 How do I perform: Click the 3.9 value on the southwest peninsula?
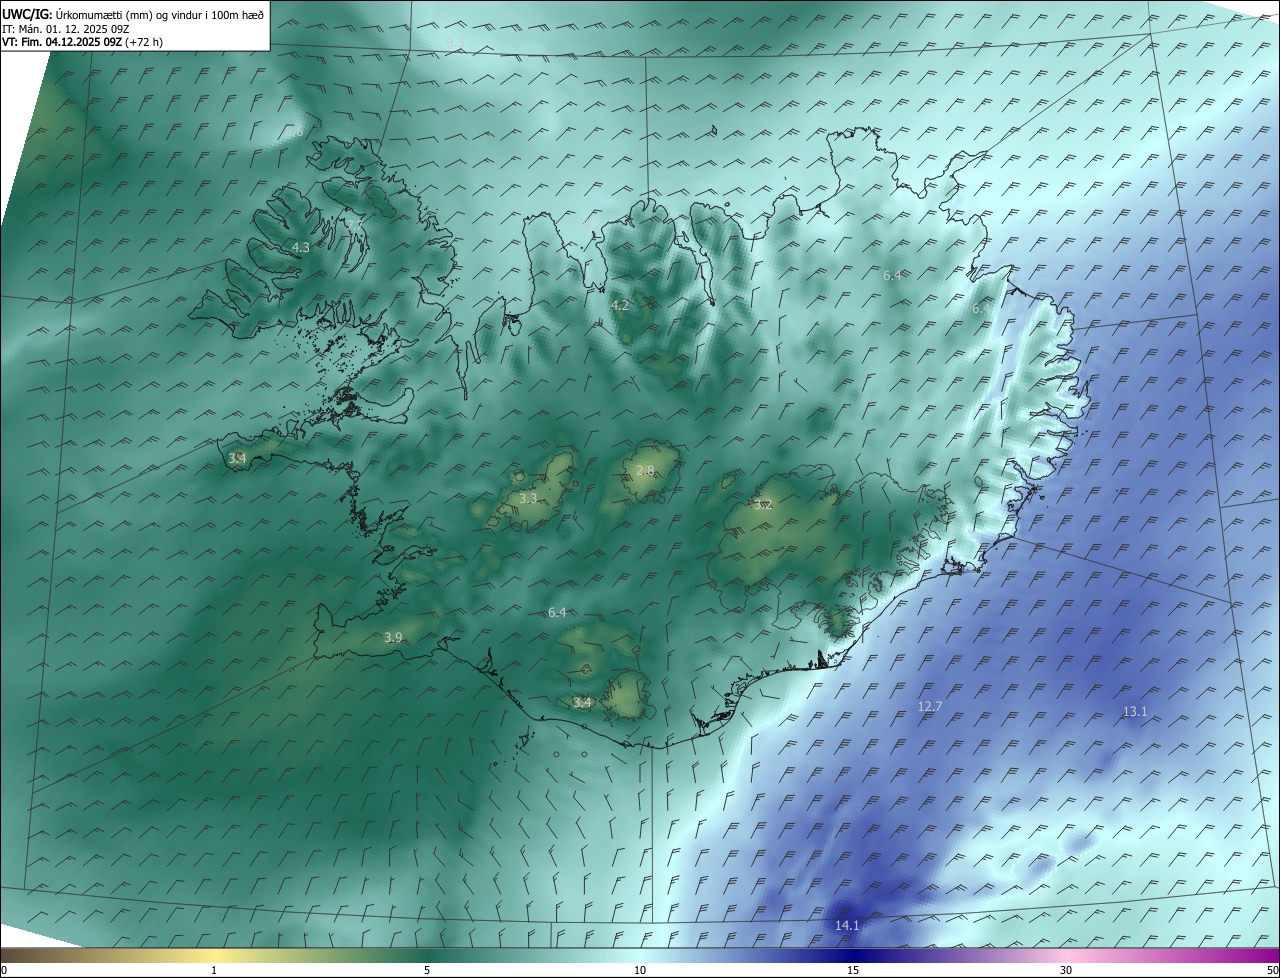[393, 638]
